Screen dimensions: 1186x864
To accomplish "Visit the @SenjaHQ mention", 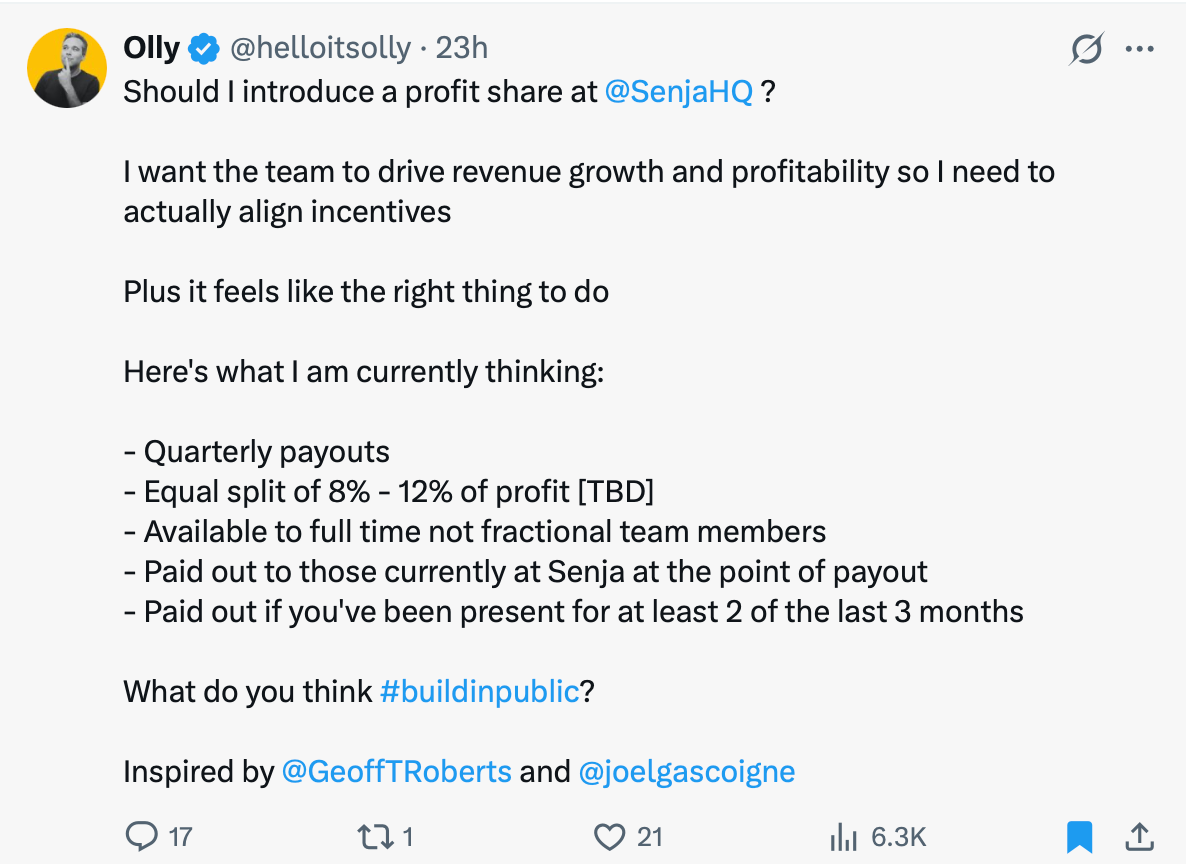I will pyautogui.click(x=679, y=92).
